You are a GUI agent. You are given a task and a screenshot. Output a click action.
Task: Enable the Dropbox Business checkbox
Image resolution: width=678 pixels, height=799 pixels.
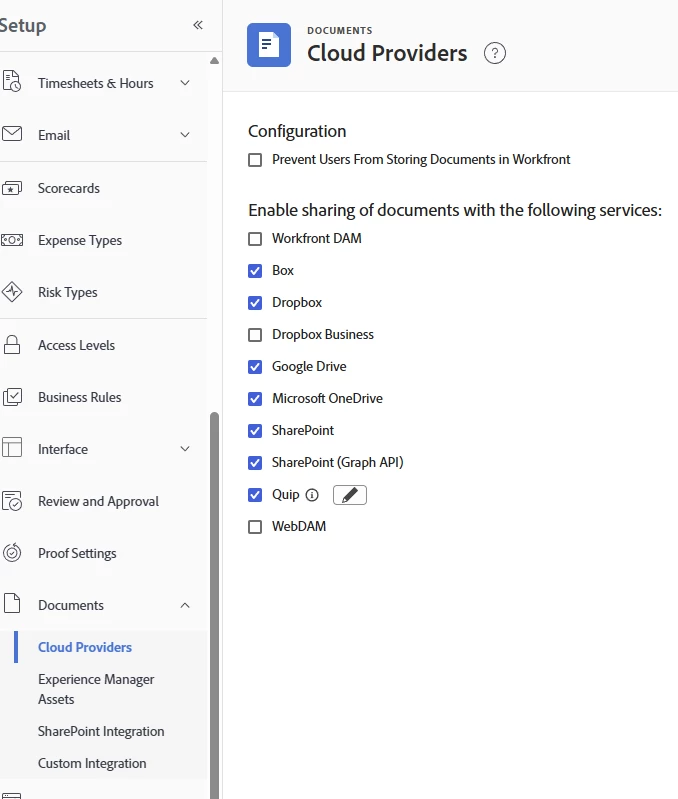coord(255,335)
